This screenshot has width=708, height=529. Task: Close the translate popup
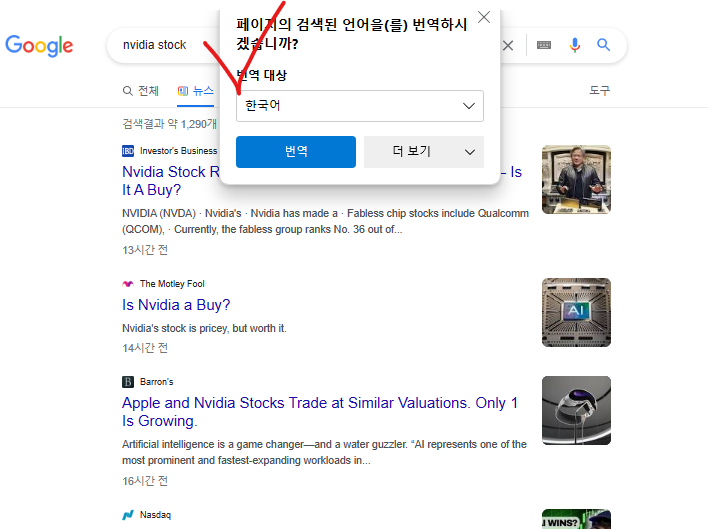[484, 17]
